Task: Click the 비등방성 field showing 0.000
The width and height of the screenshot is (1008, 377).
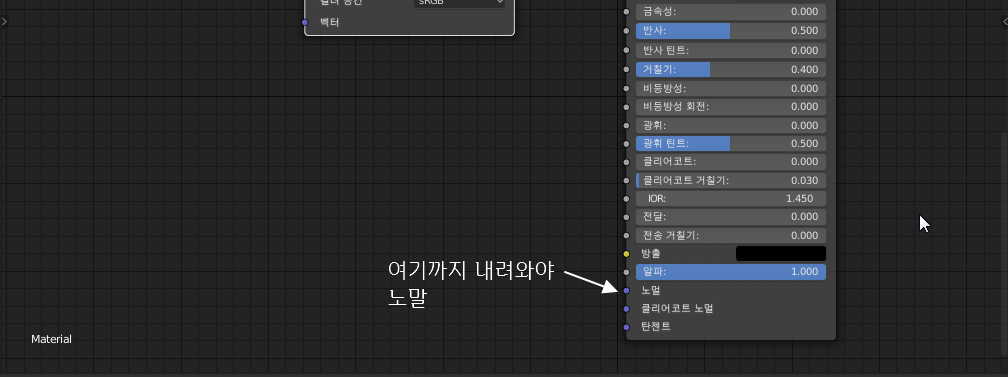Action: [x=731, y=88]
